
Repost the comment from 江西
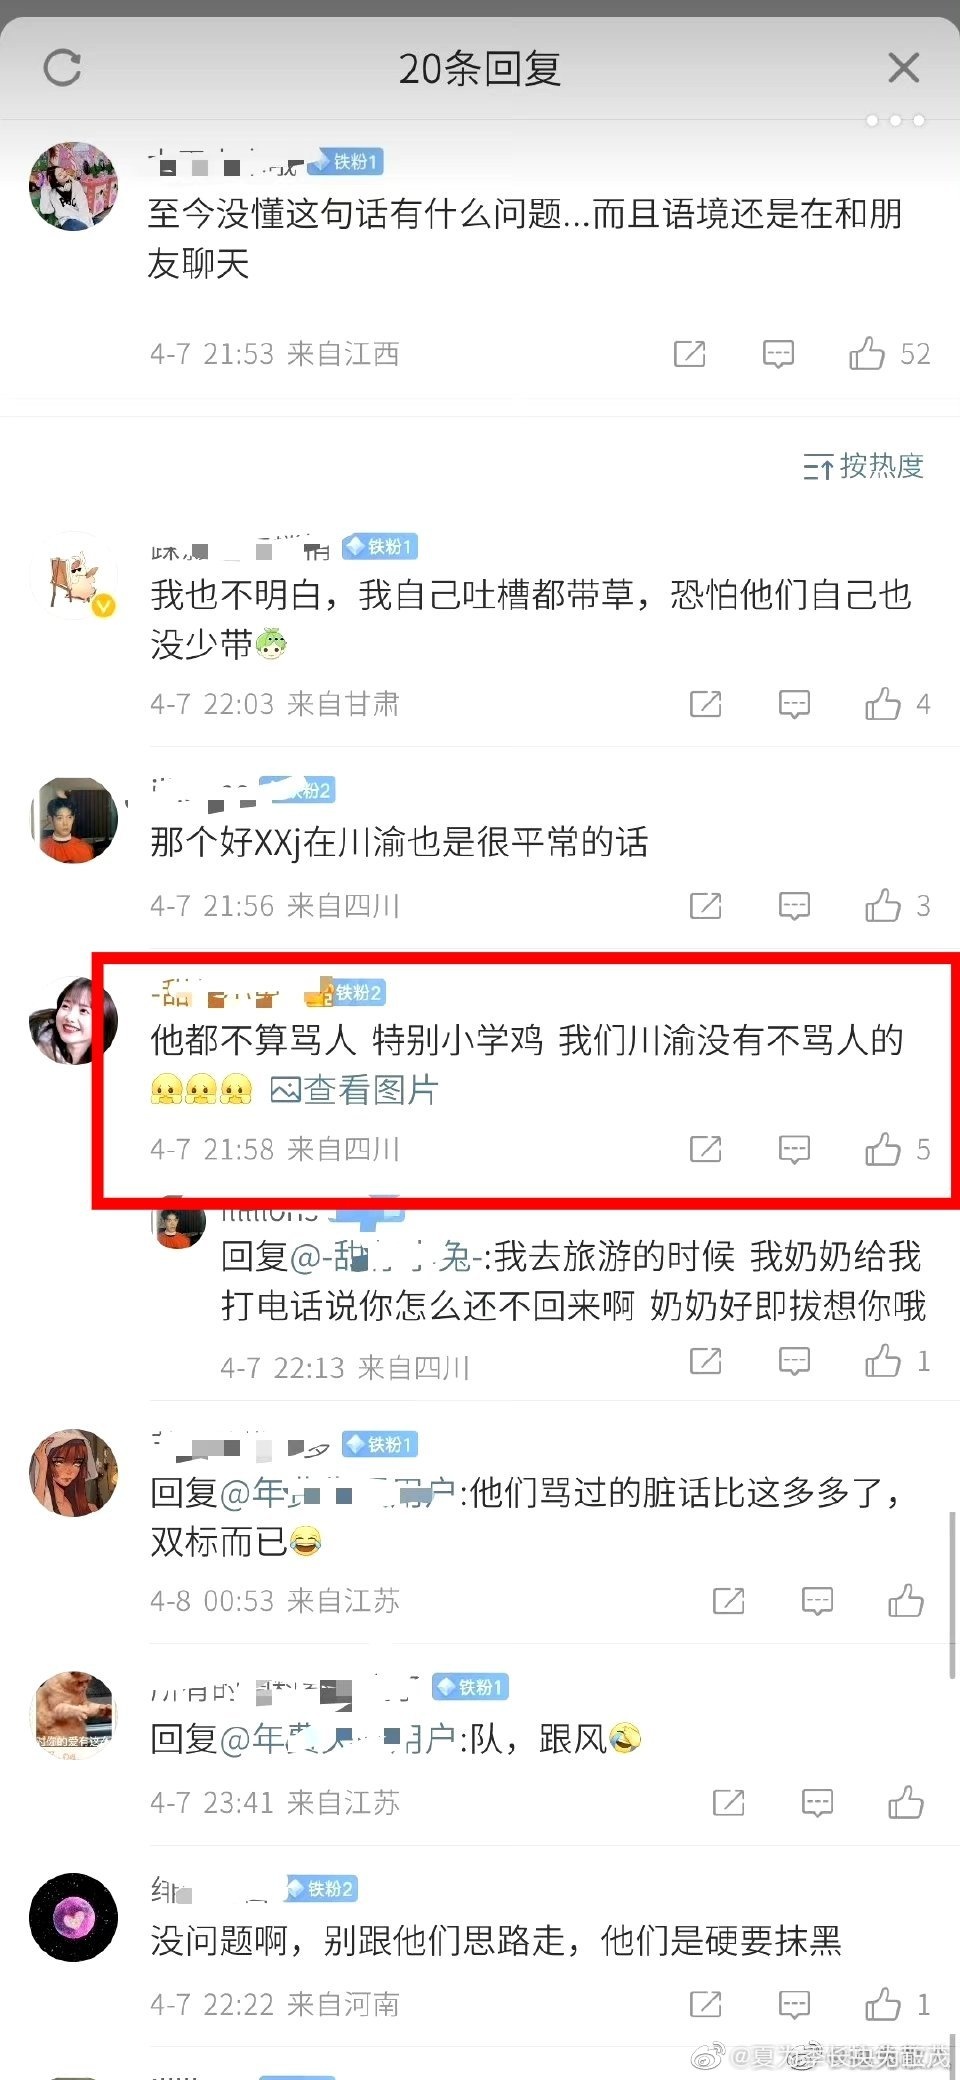click(x=690, y=354)
